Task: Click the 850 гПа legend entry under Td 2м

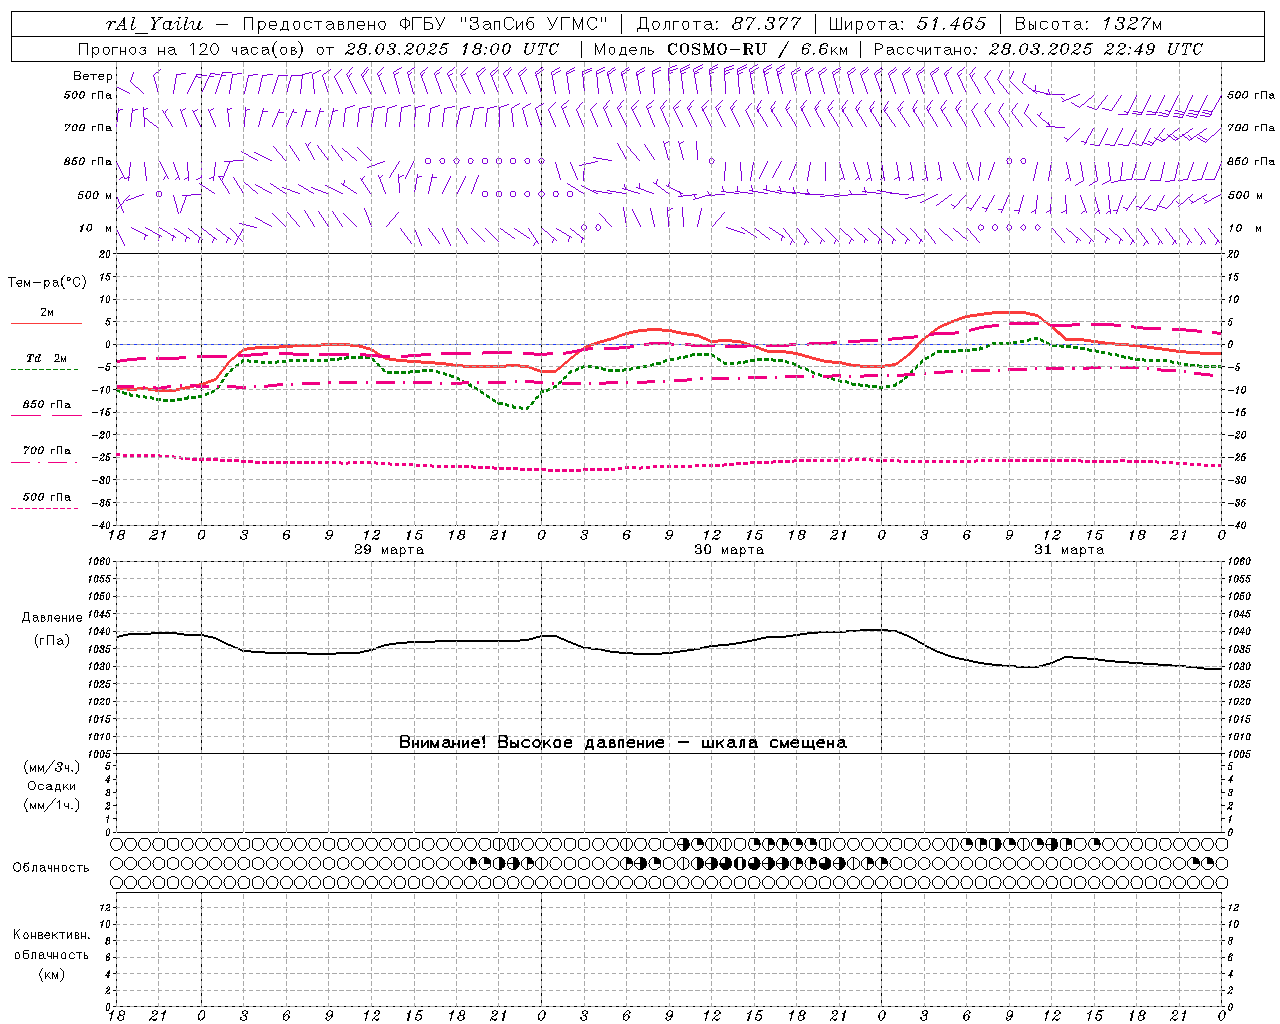Action: [47, 405]
